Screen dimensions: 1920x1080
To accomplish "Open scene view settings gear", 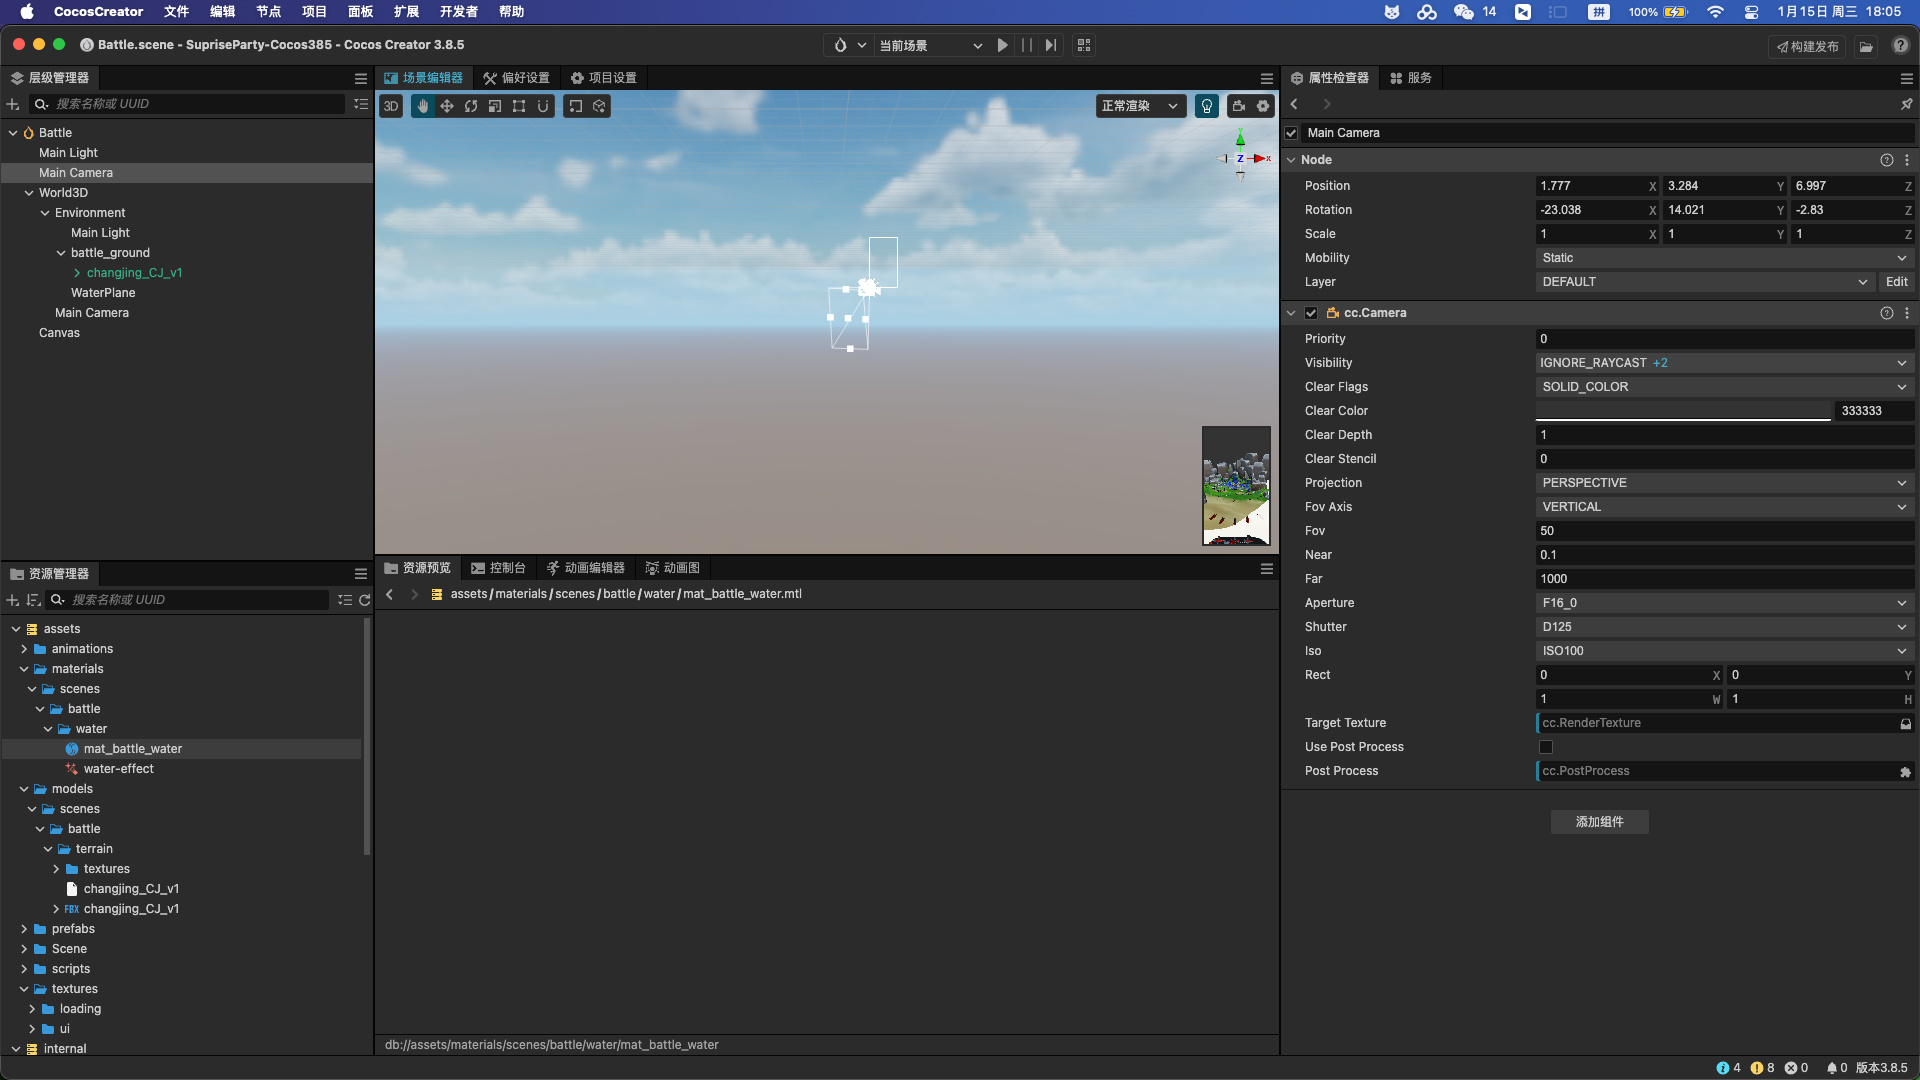I will [1263, 106].
